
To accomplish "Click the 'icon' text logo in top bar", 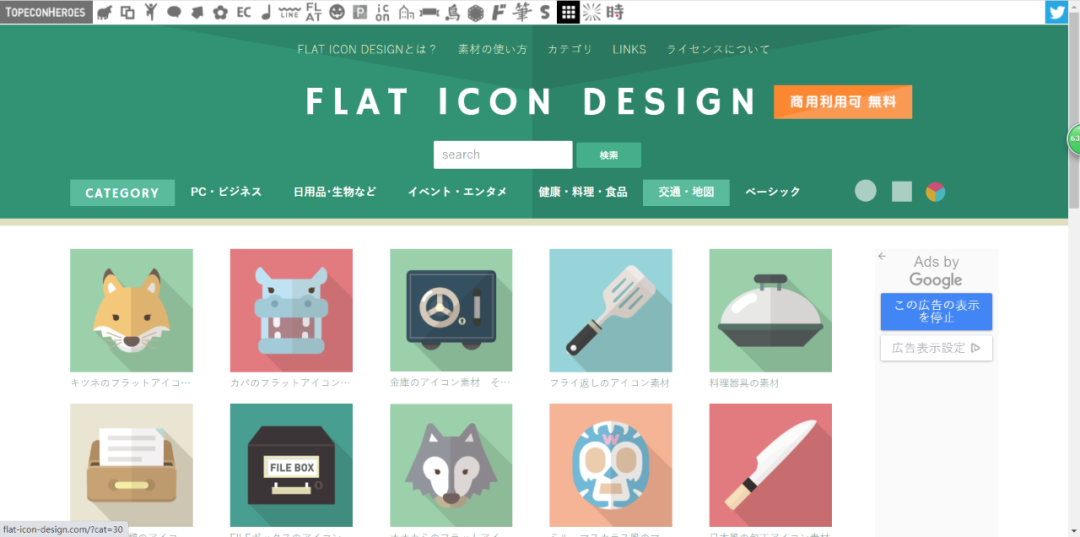I will tap(383, 12).
